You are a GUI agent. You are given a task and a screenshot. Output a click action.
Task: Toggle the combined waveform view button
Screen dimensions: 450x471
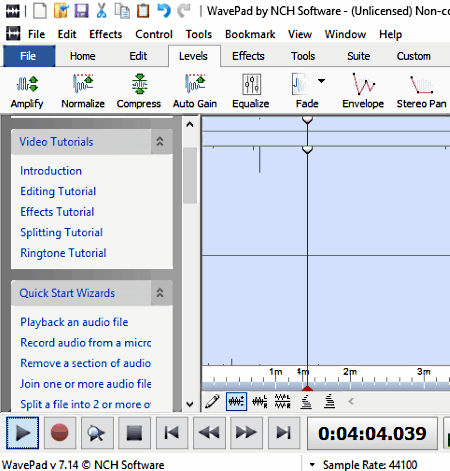click(x=236, y=401)
